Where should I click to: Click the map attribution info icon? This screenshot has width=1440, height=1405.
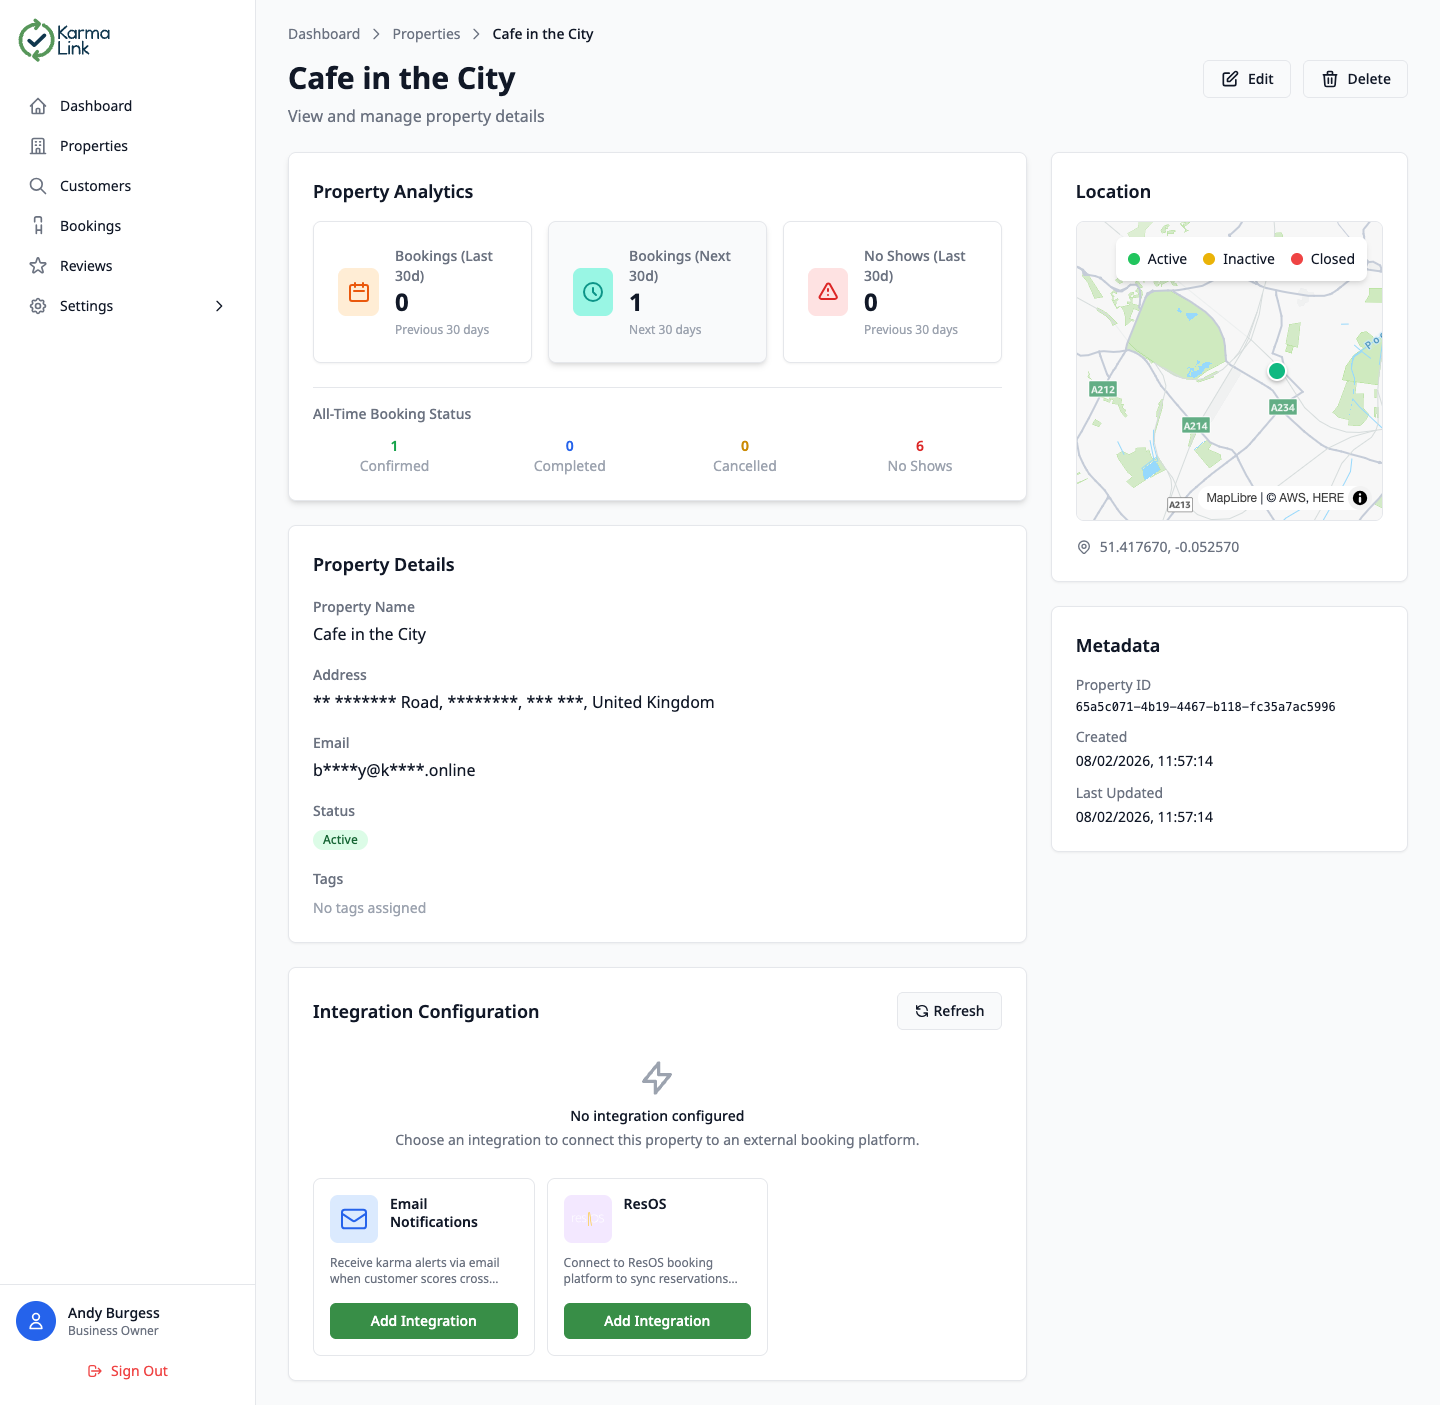click(x=1359, y=497)
